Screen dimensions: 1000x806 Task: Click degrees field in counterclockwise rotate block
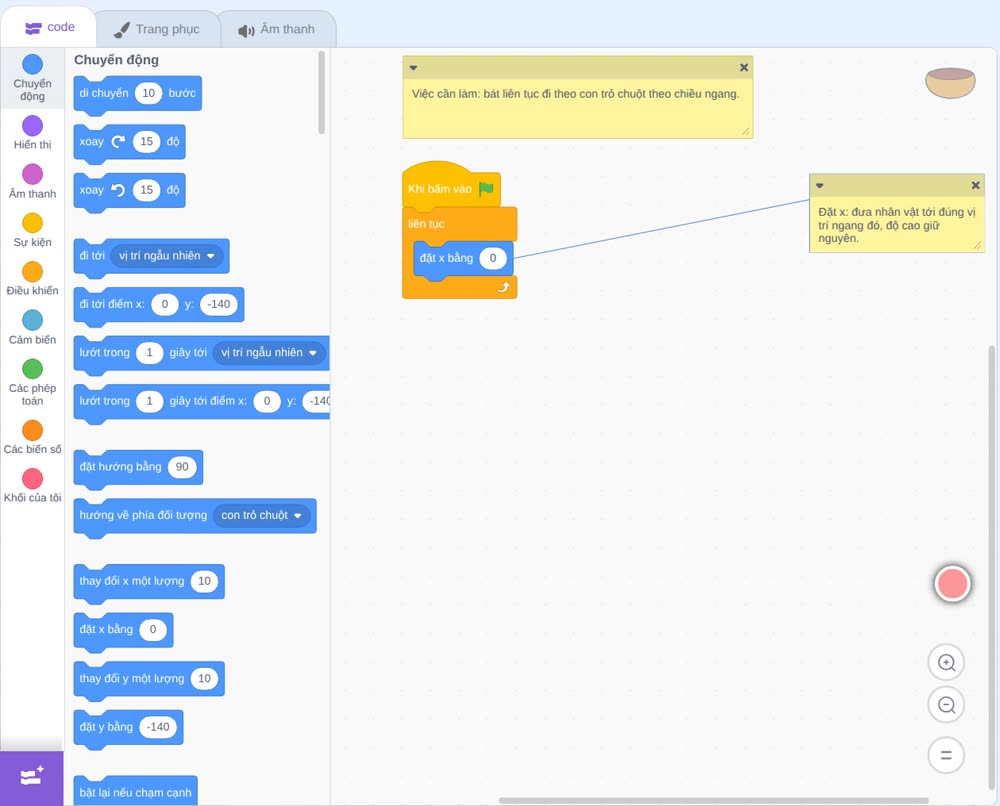pyautogui.click(x=147, y=190)
